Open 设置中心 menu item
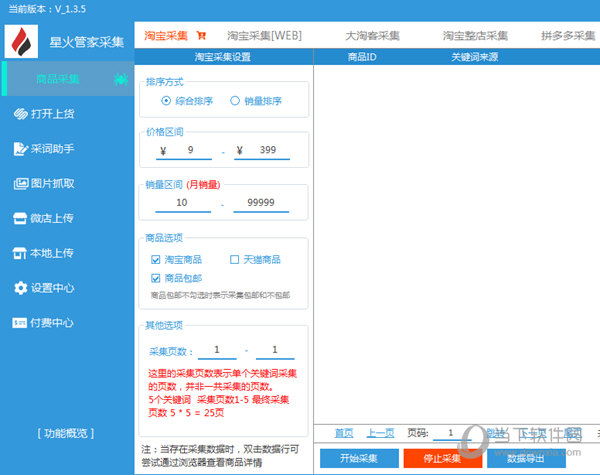Screen dimensions: 600x475 53,288
